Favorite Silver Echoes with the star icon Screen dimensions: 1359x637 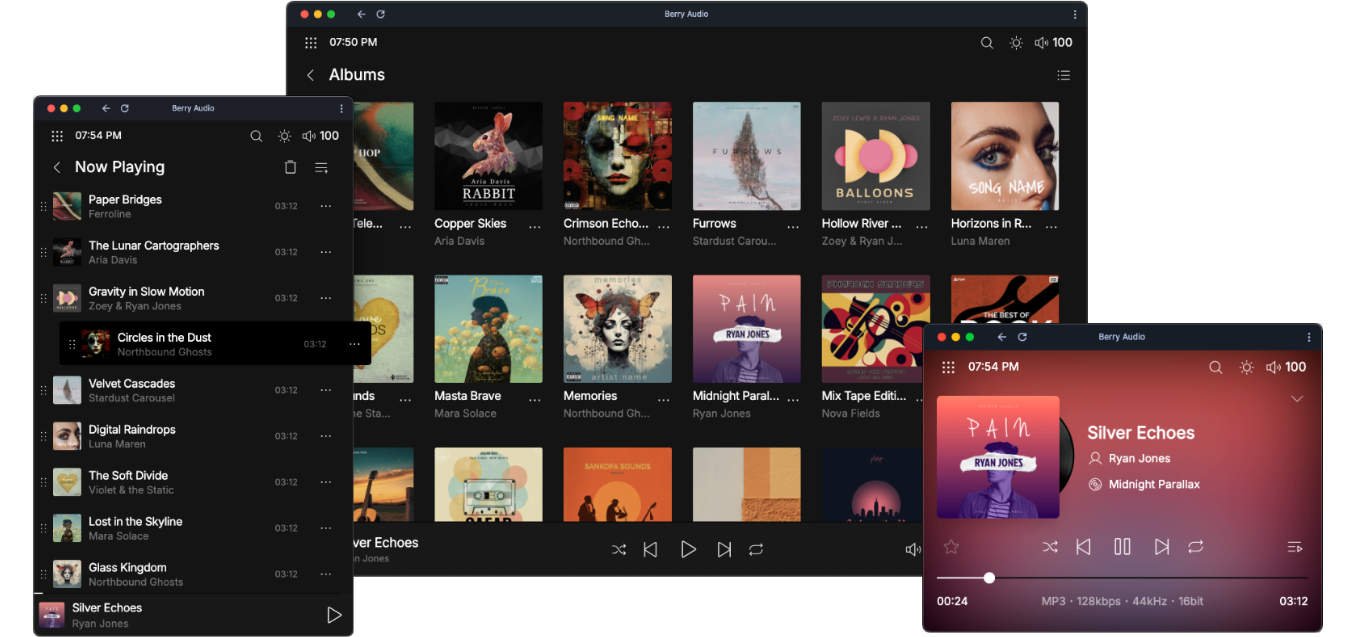[950, 547]
